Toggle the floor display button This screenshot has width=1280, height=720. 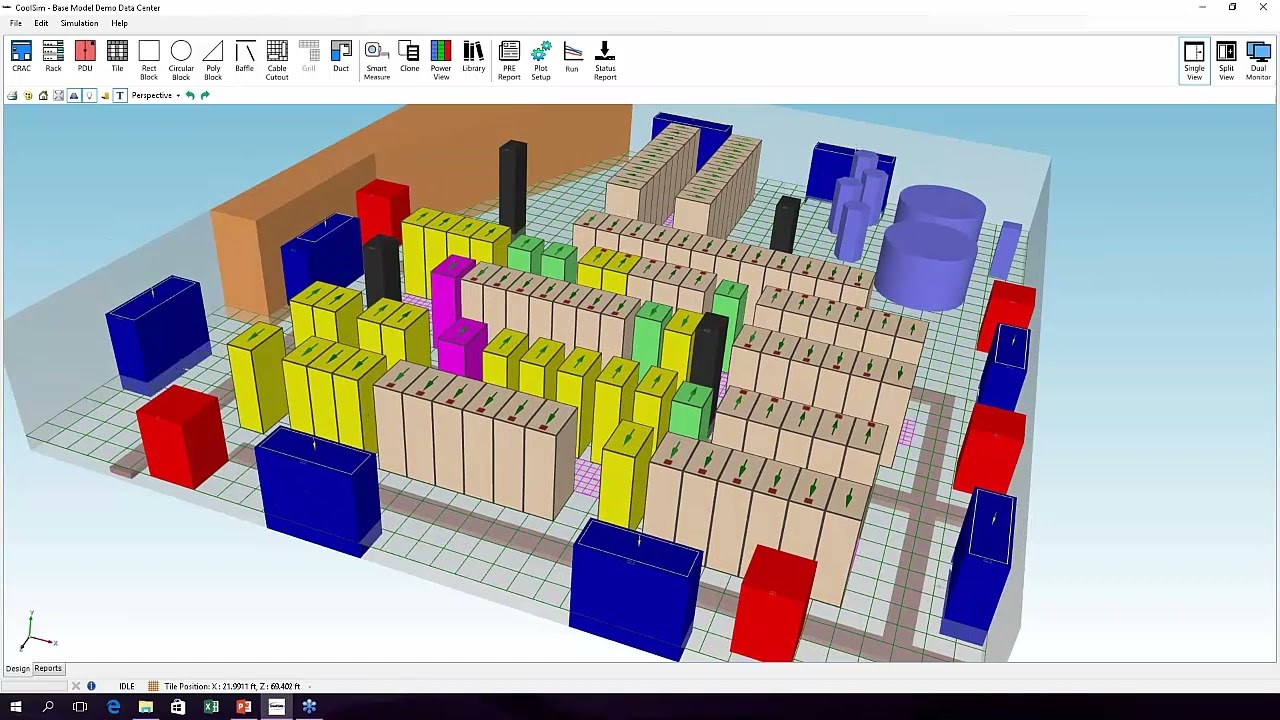tap(74, 95)
